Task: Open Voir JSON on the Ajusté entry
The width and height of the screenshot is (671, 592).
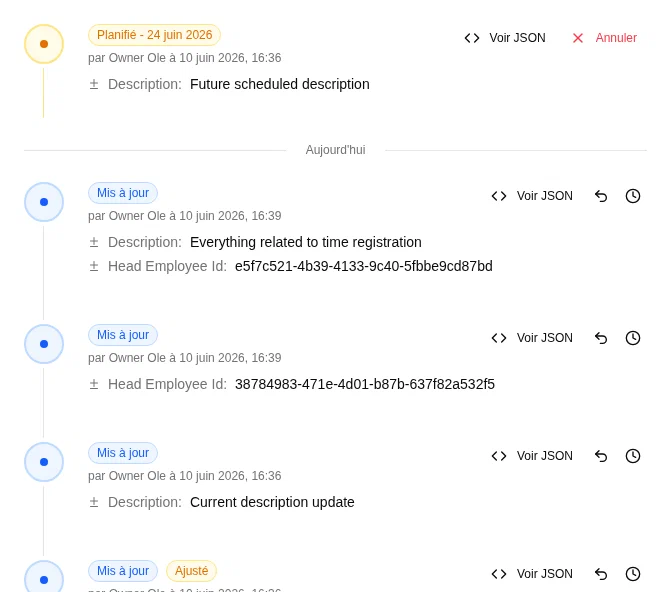Action: tap(532, 574)
